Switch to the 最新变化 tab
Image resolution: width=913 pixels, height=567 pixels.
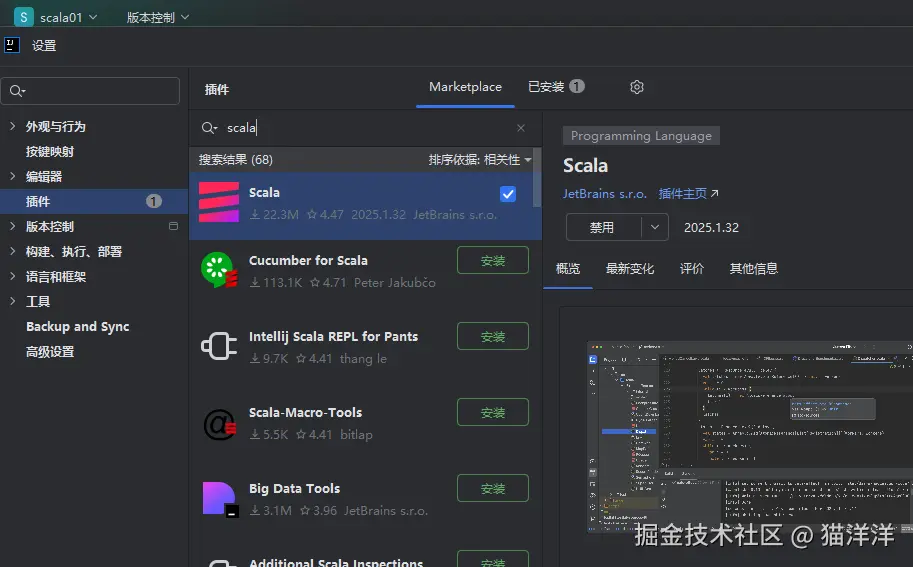pos(629,268)
